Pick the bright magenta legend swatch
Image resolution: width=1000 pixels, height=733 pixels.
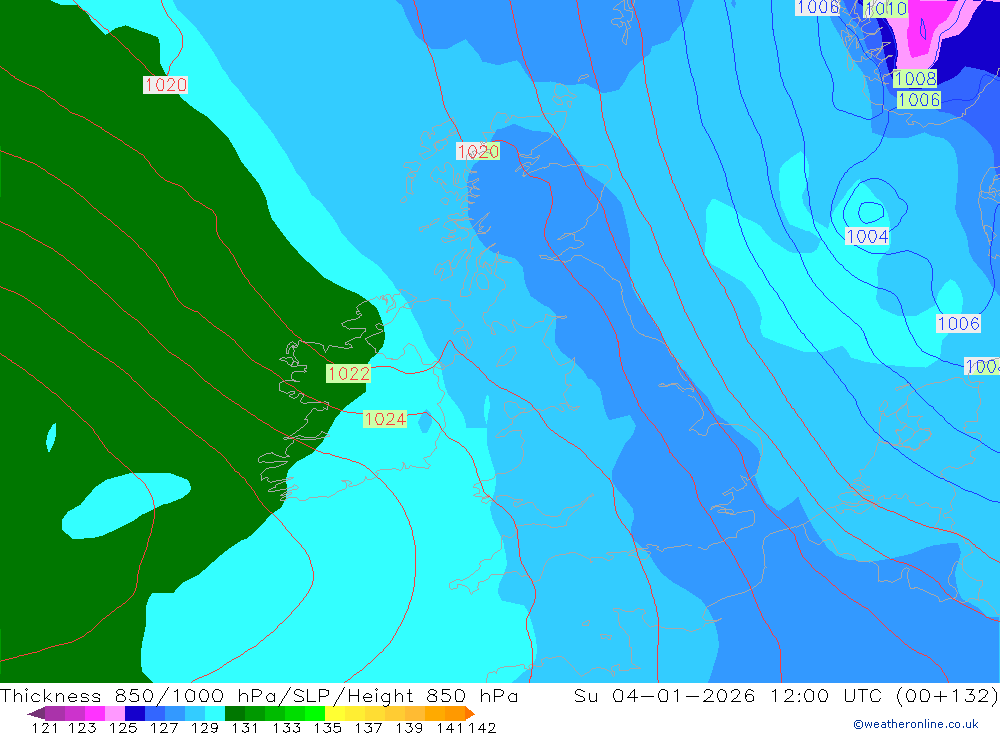point(94,713)
